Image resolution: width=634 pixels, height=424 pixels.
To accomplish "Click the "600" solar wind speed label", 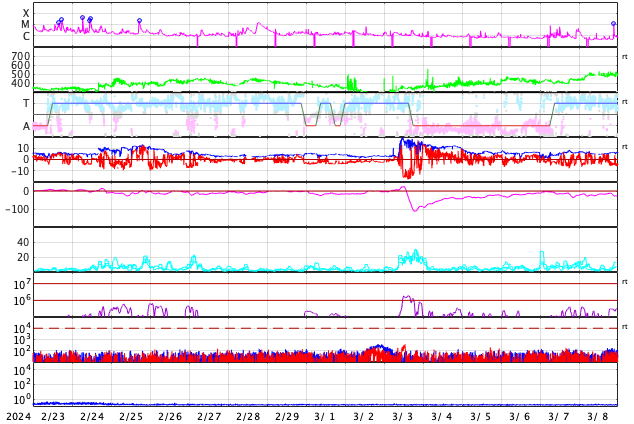I will pos(21,65).
